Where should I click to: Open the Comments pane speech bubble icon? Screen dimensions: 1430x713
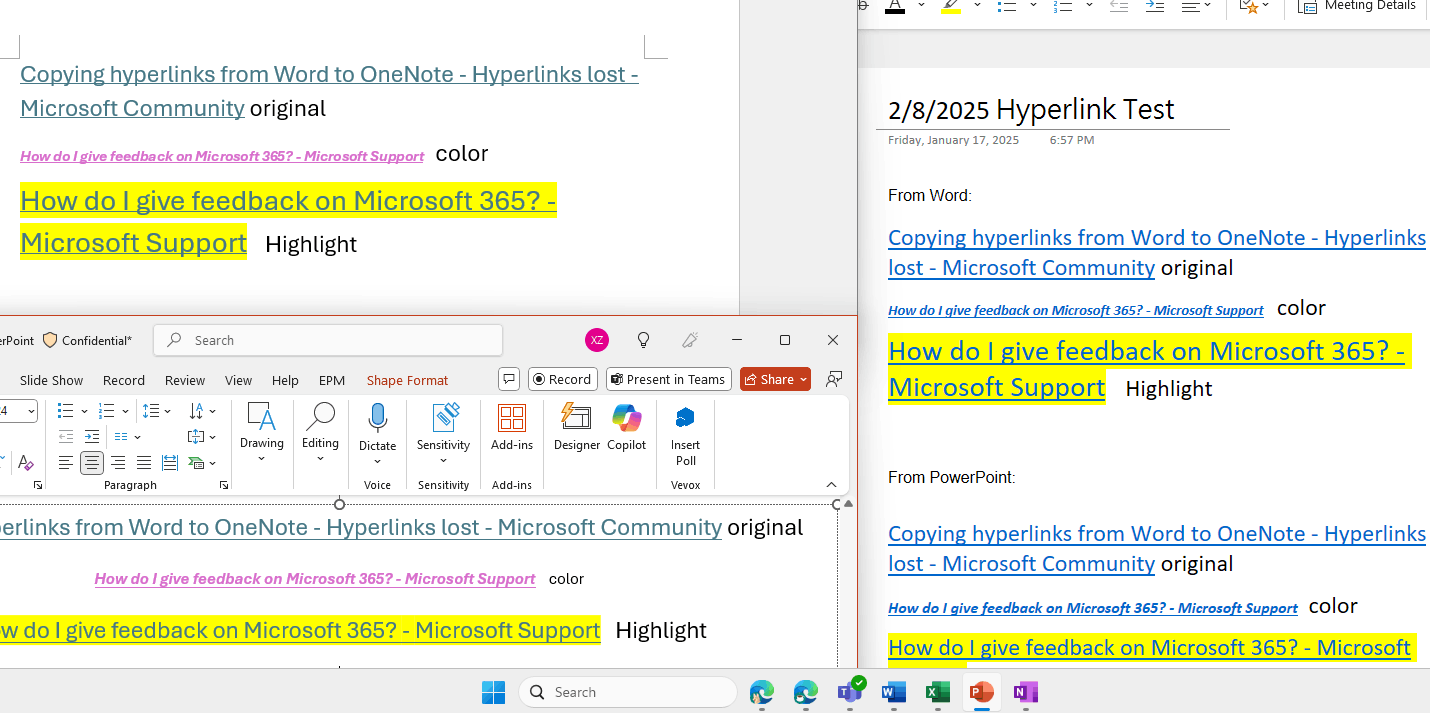click(509, 379)
